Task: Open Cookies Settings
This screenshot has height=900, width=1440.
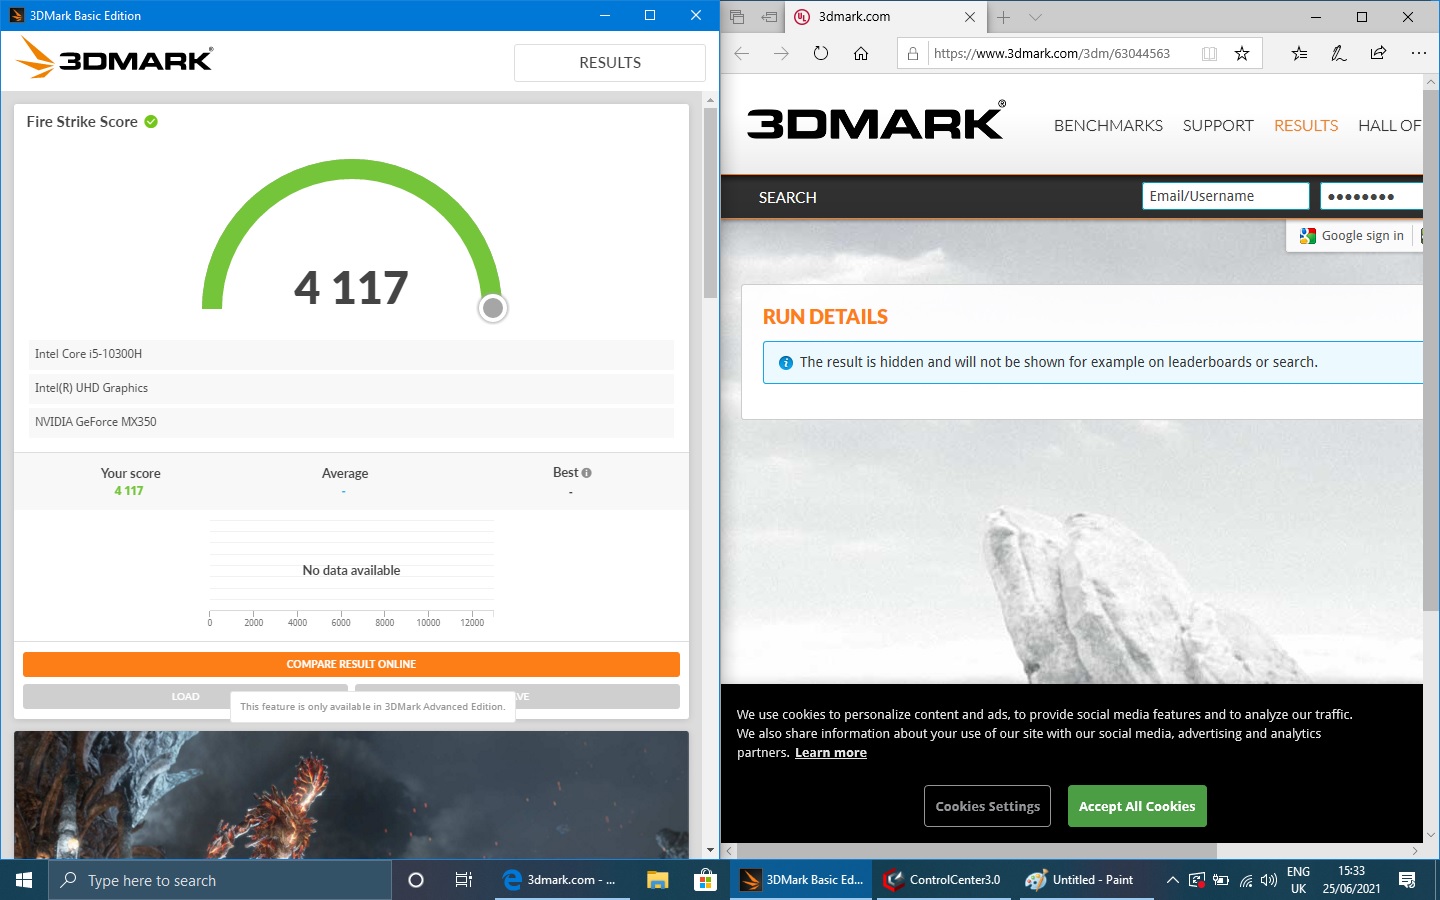Action: (987, 806)
